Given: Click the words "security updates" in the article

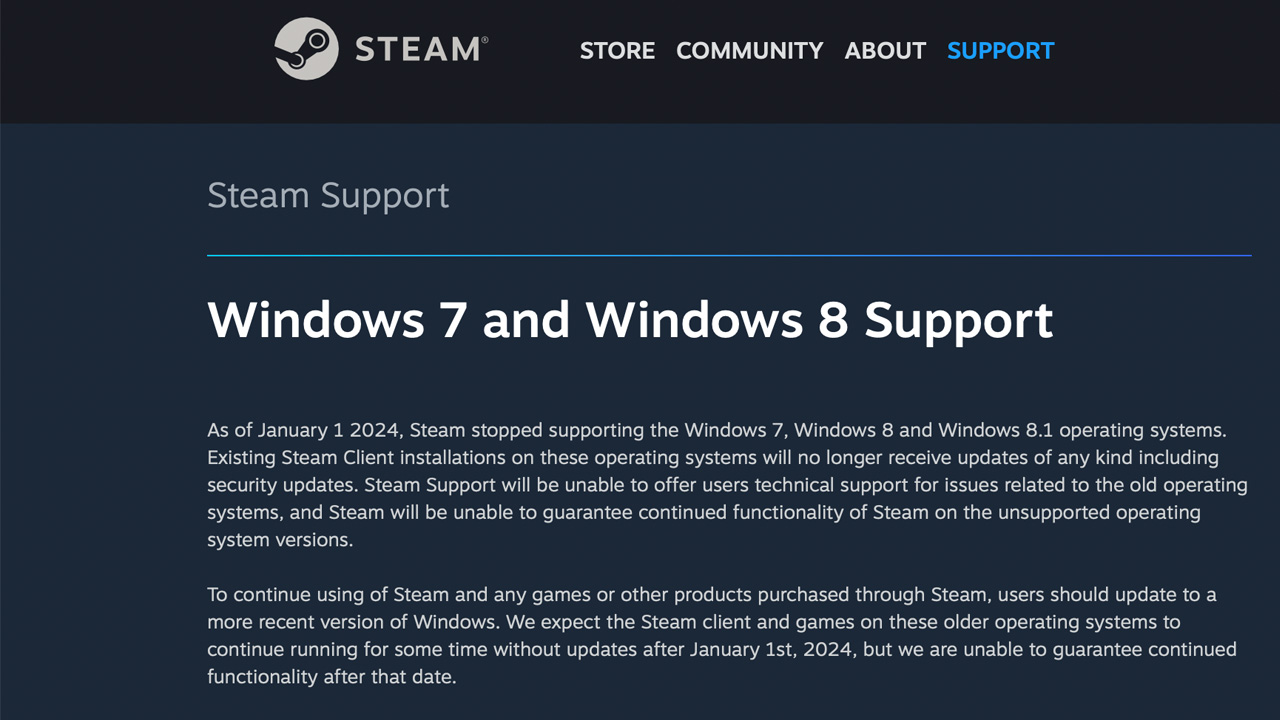Looking at the screenshot, I should point(282,486).
